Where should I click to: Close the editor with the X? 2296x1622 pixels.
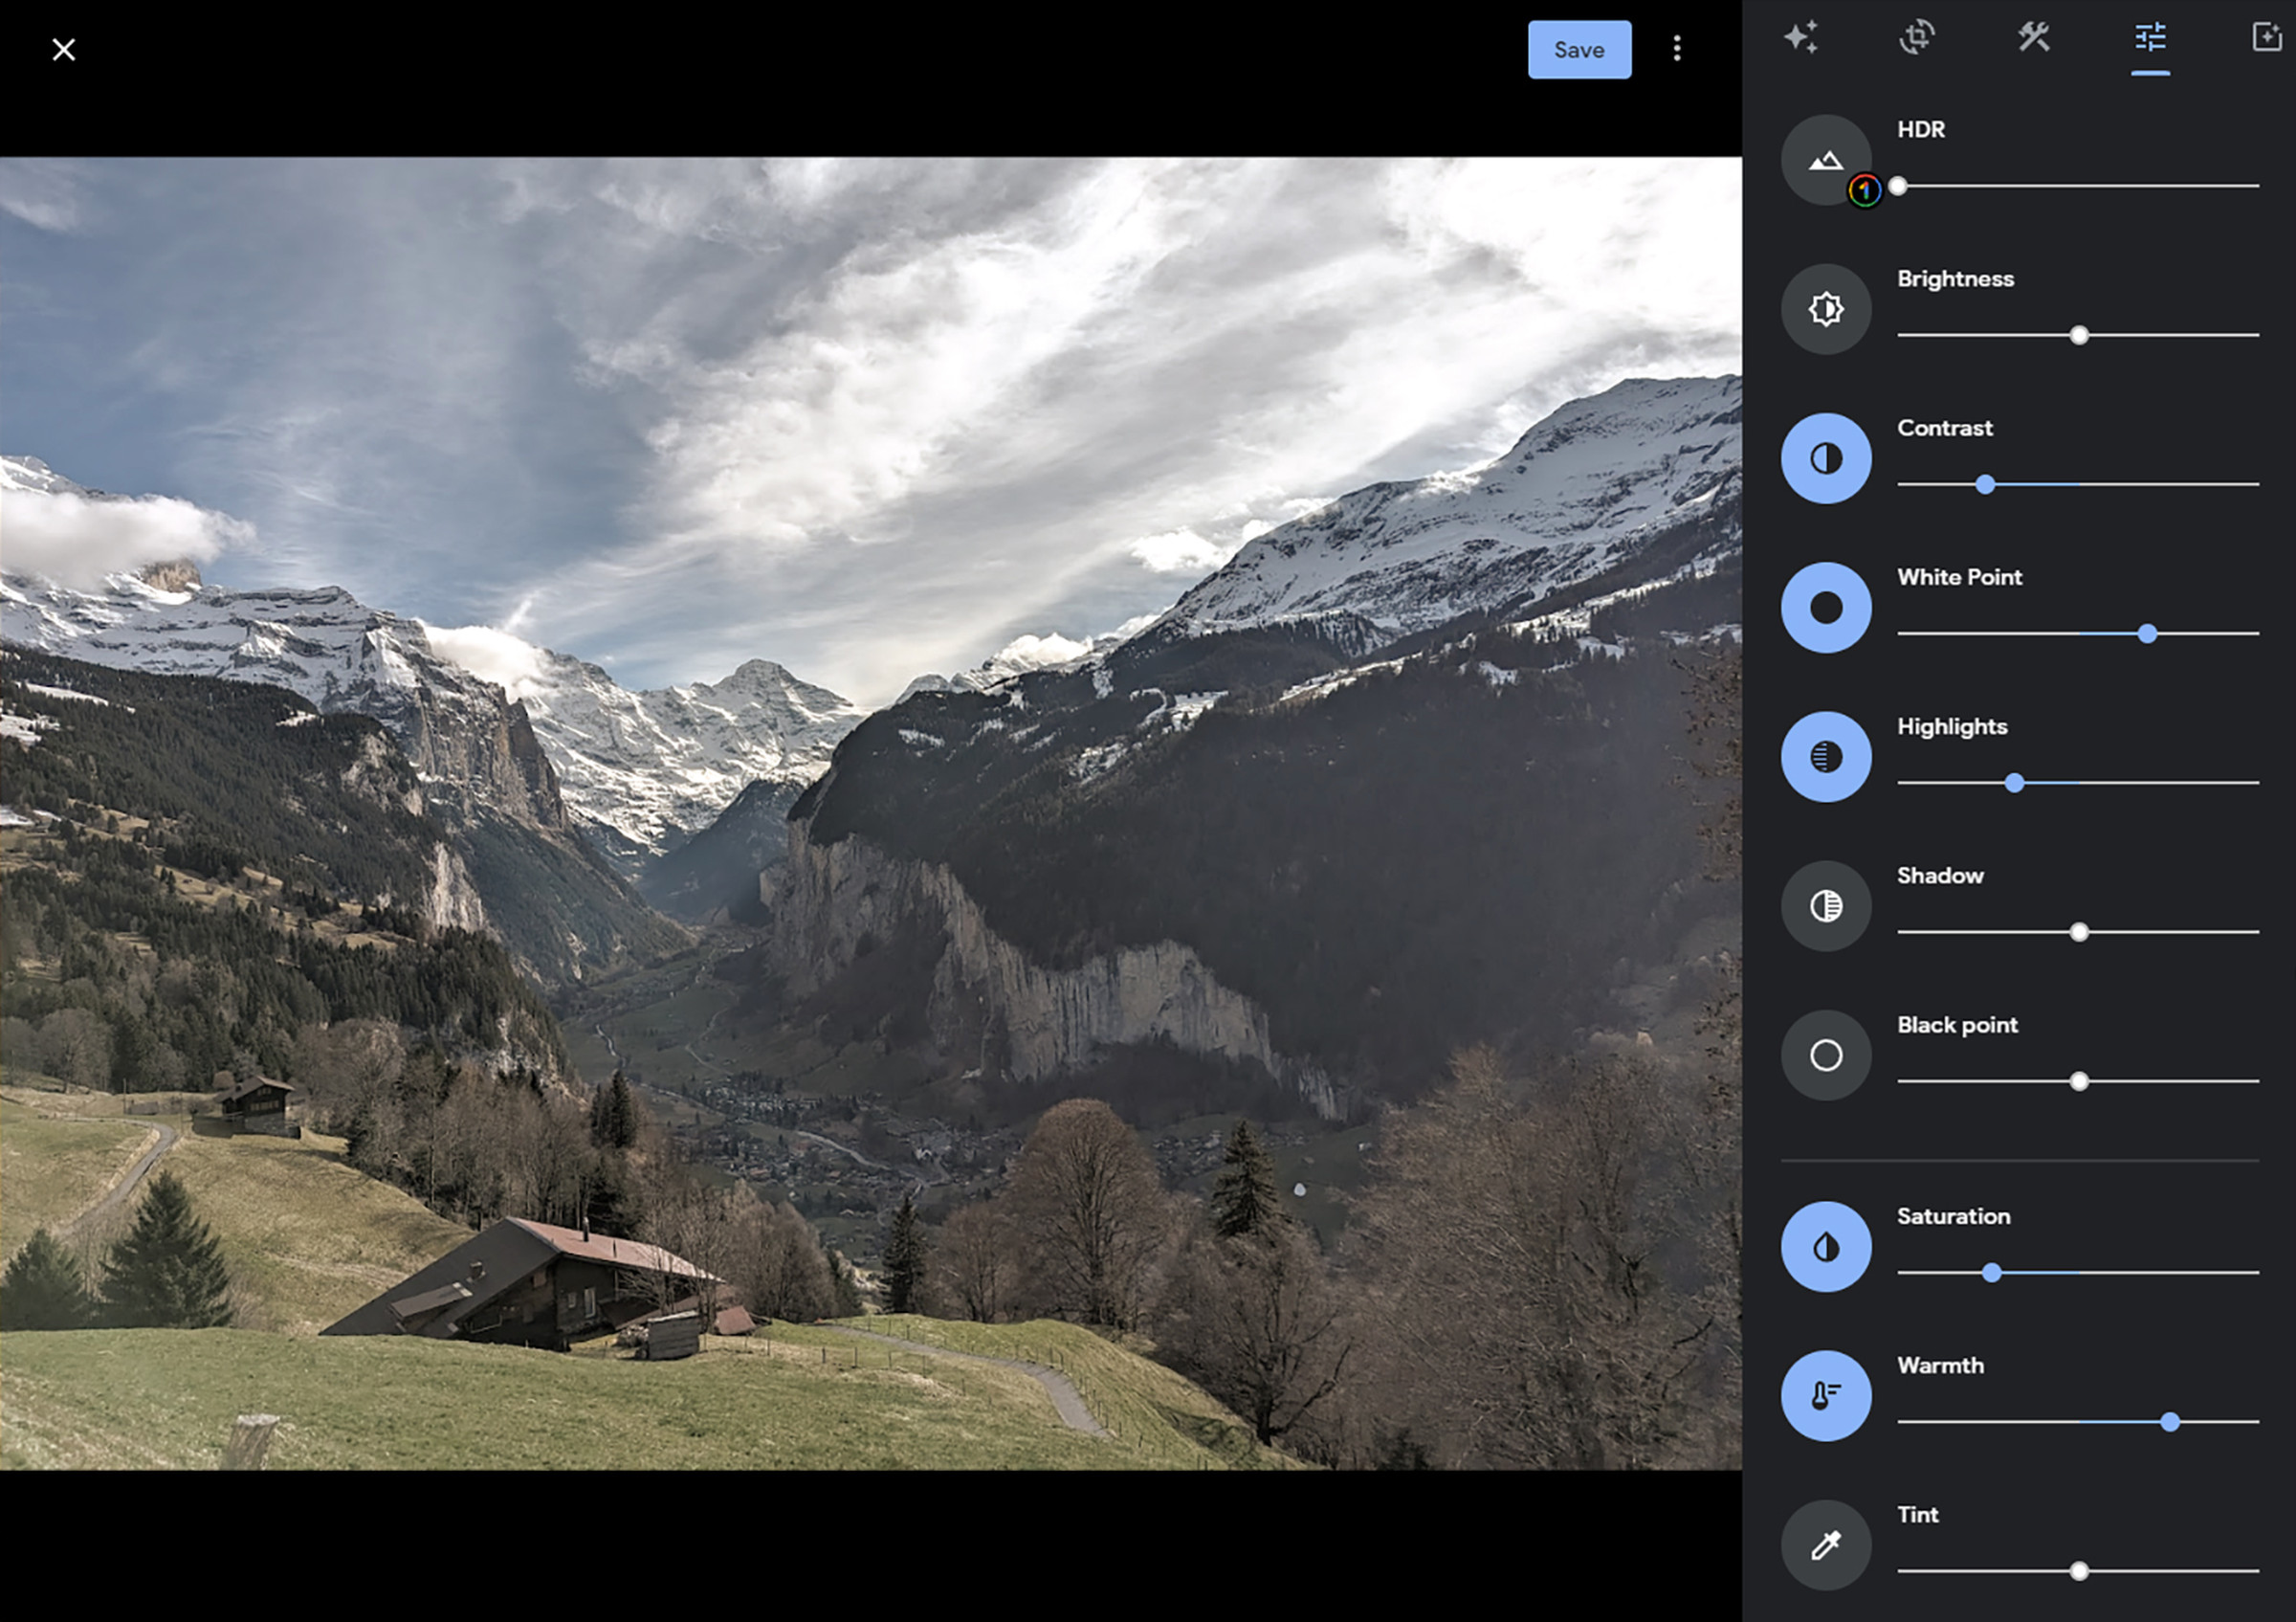point(63,49)
